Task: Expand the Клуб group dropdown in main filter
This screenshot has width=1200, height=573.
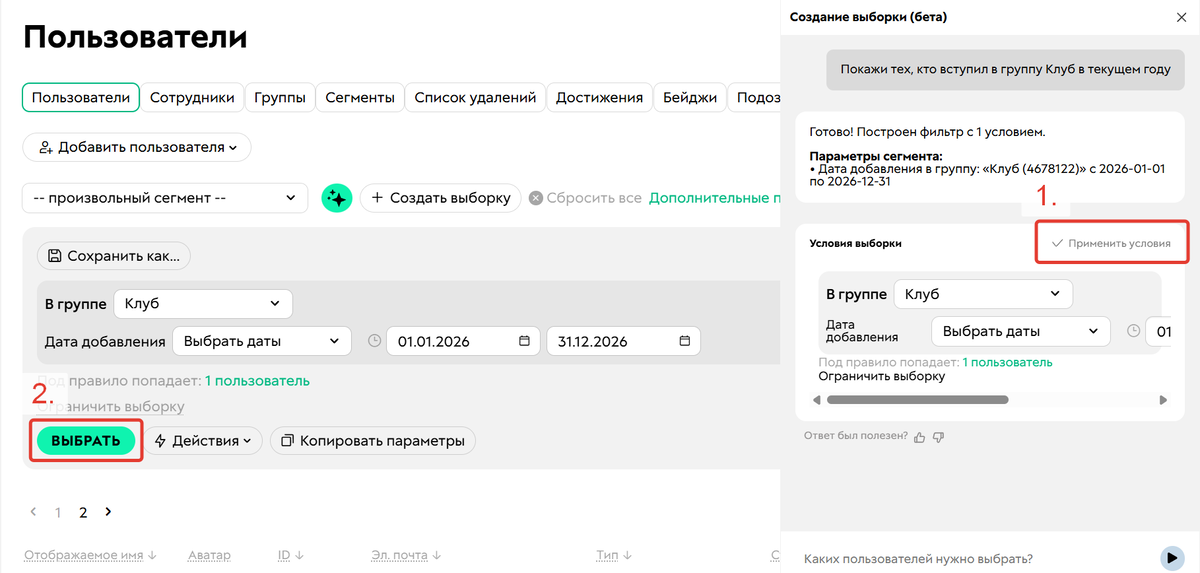Action: (203, 304)
